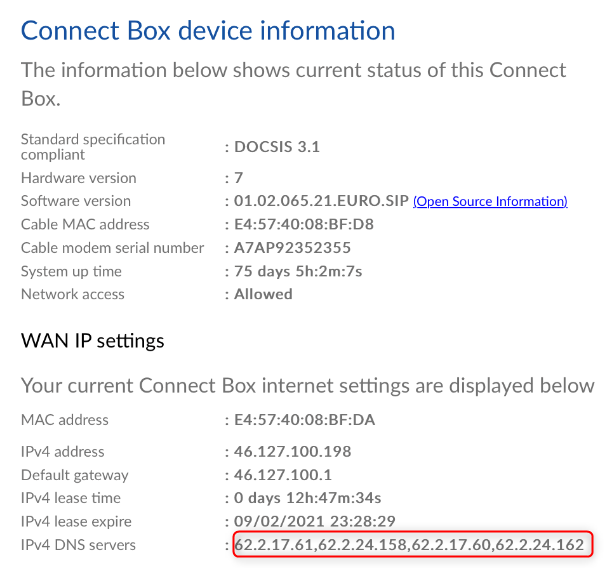Click the highlighted IPv4 DNS servers list
The width and height of the screenshot is (612, 568).
(412, 545)
